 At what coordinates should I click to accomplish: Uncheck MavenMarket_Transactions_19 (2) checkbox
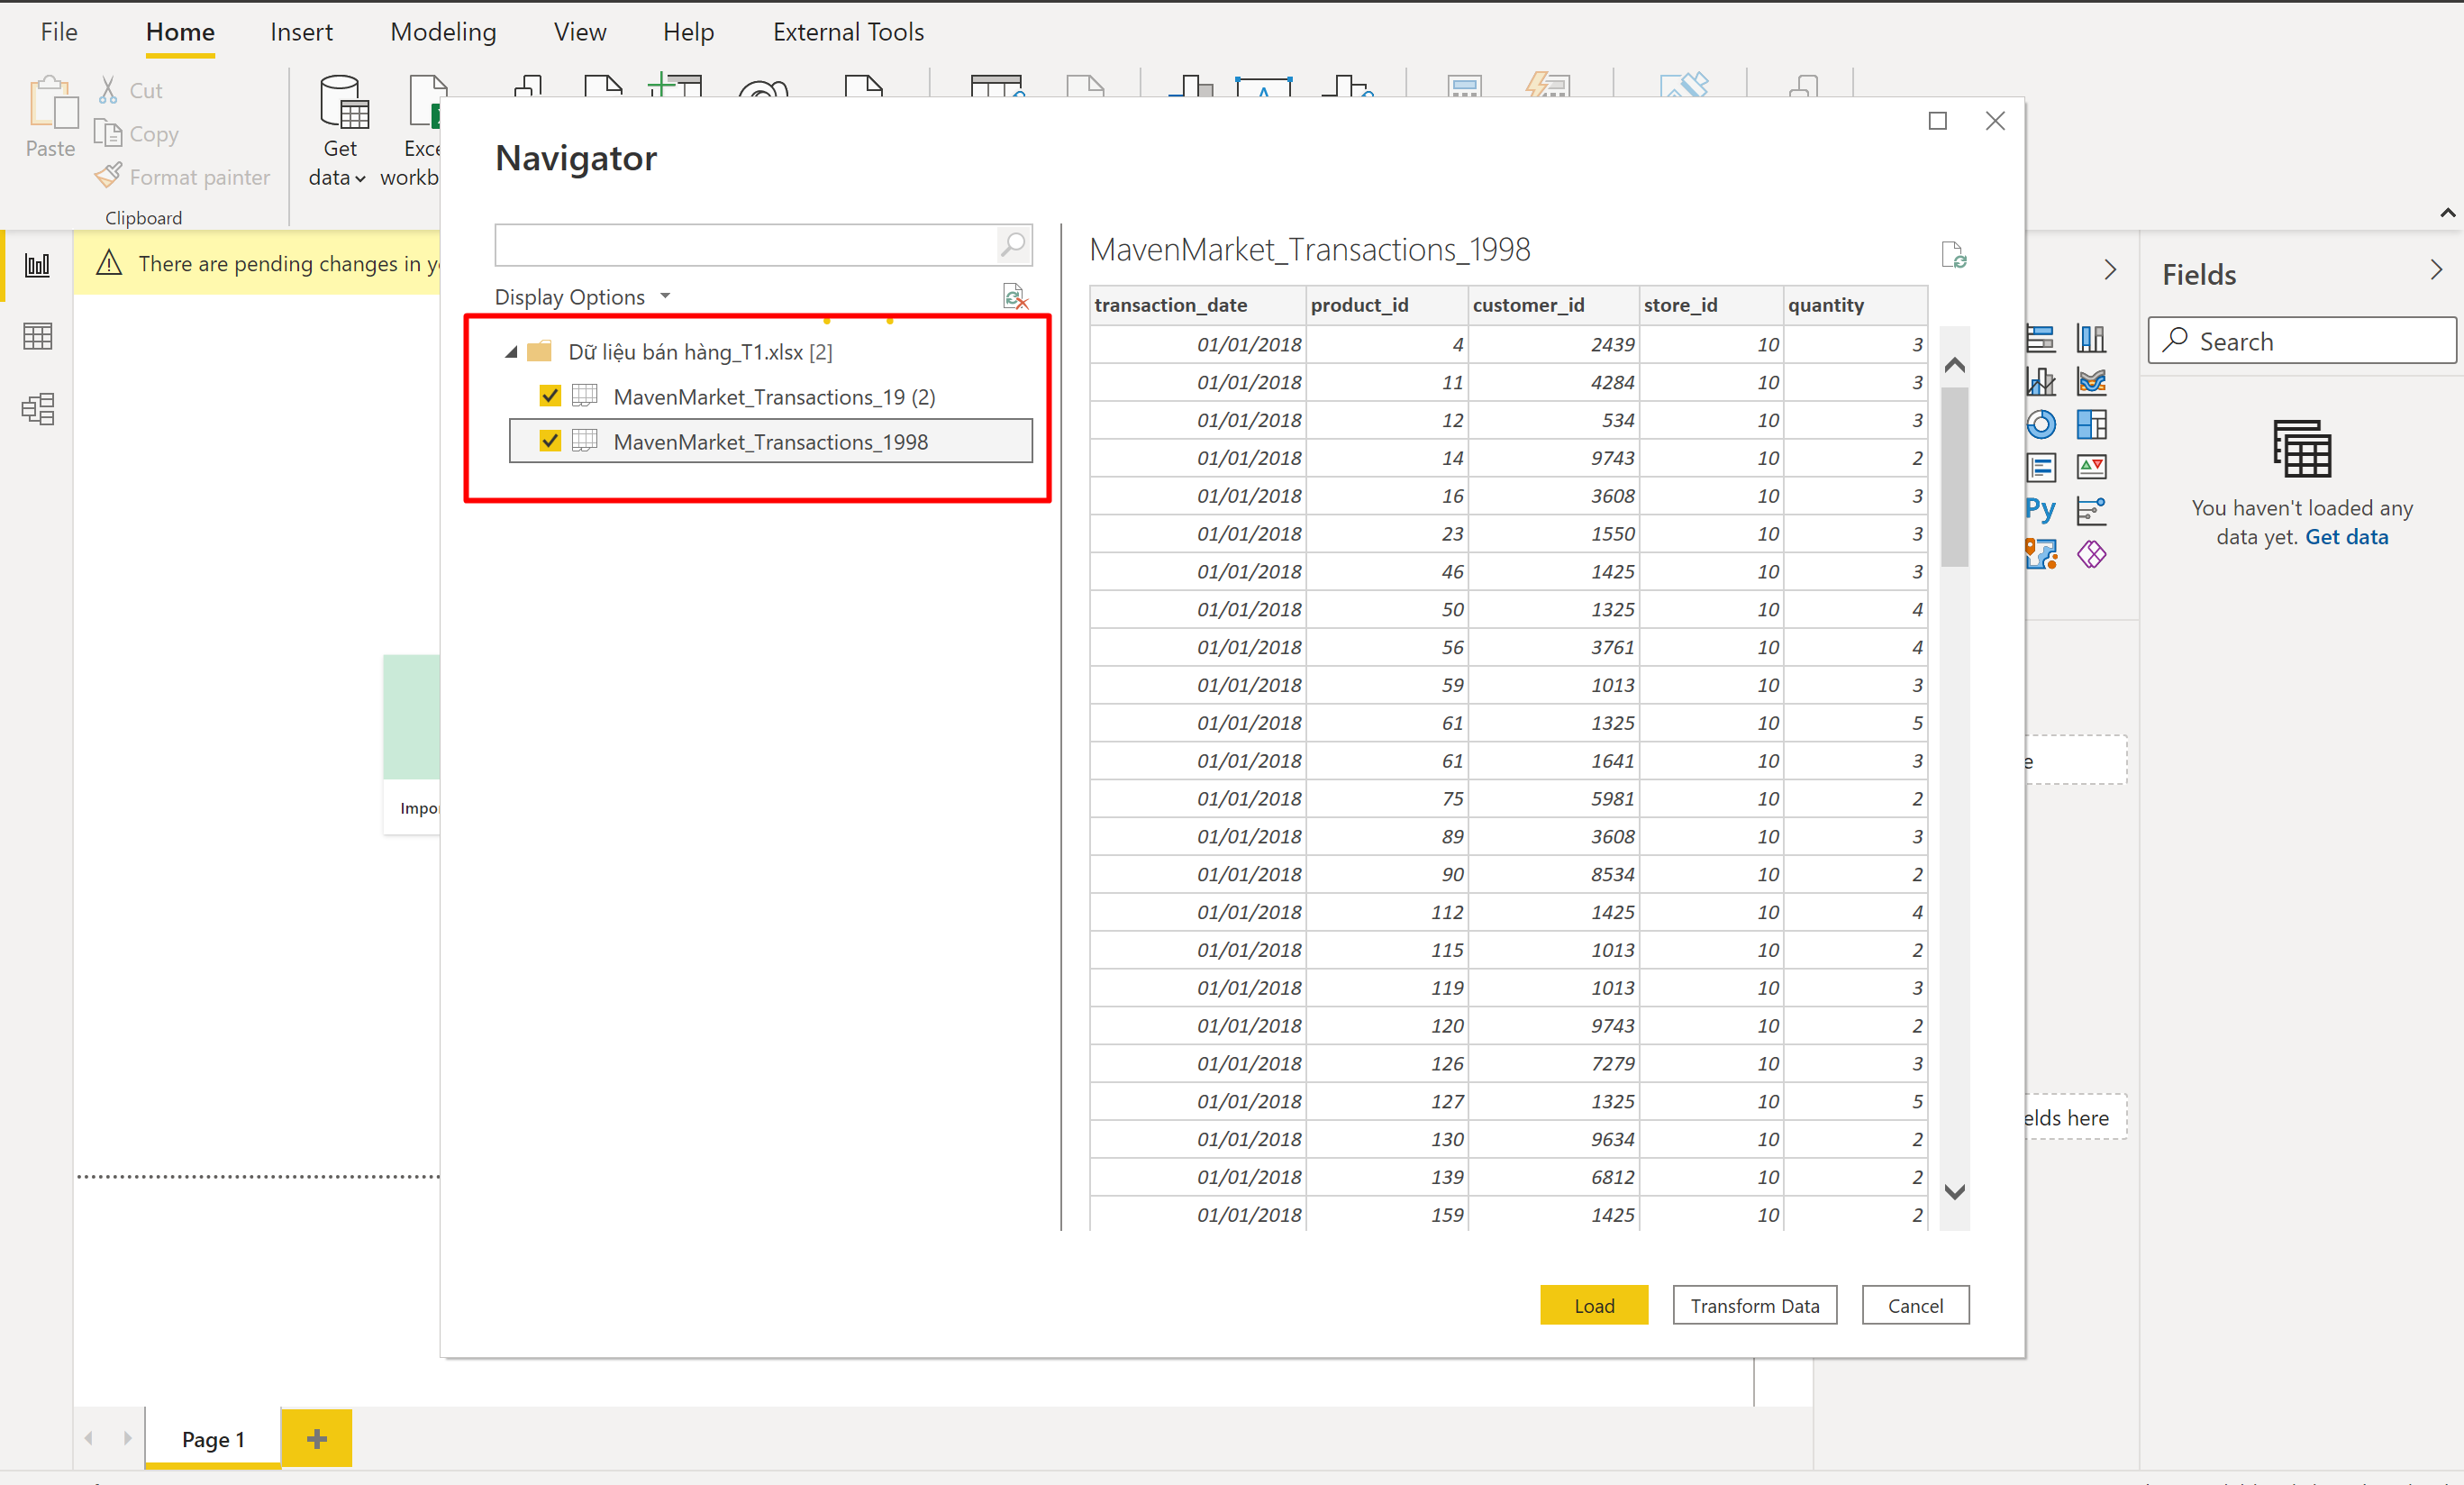tap(549, 396)
